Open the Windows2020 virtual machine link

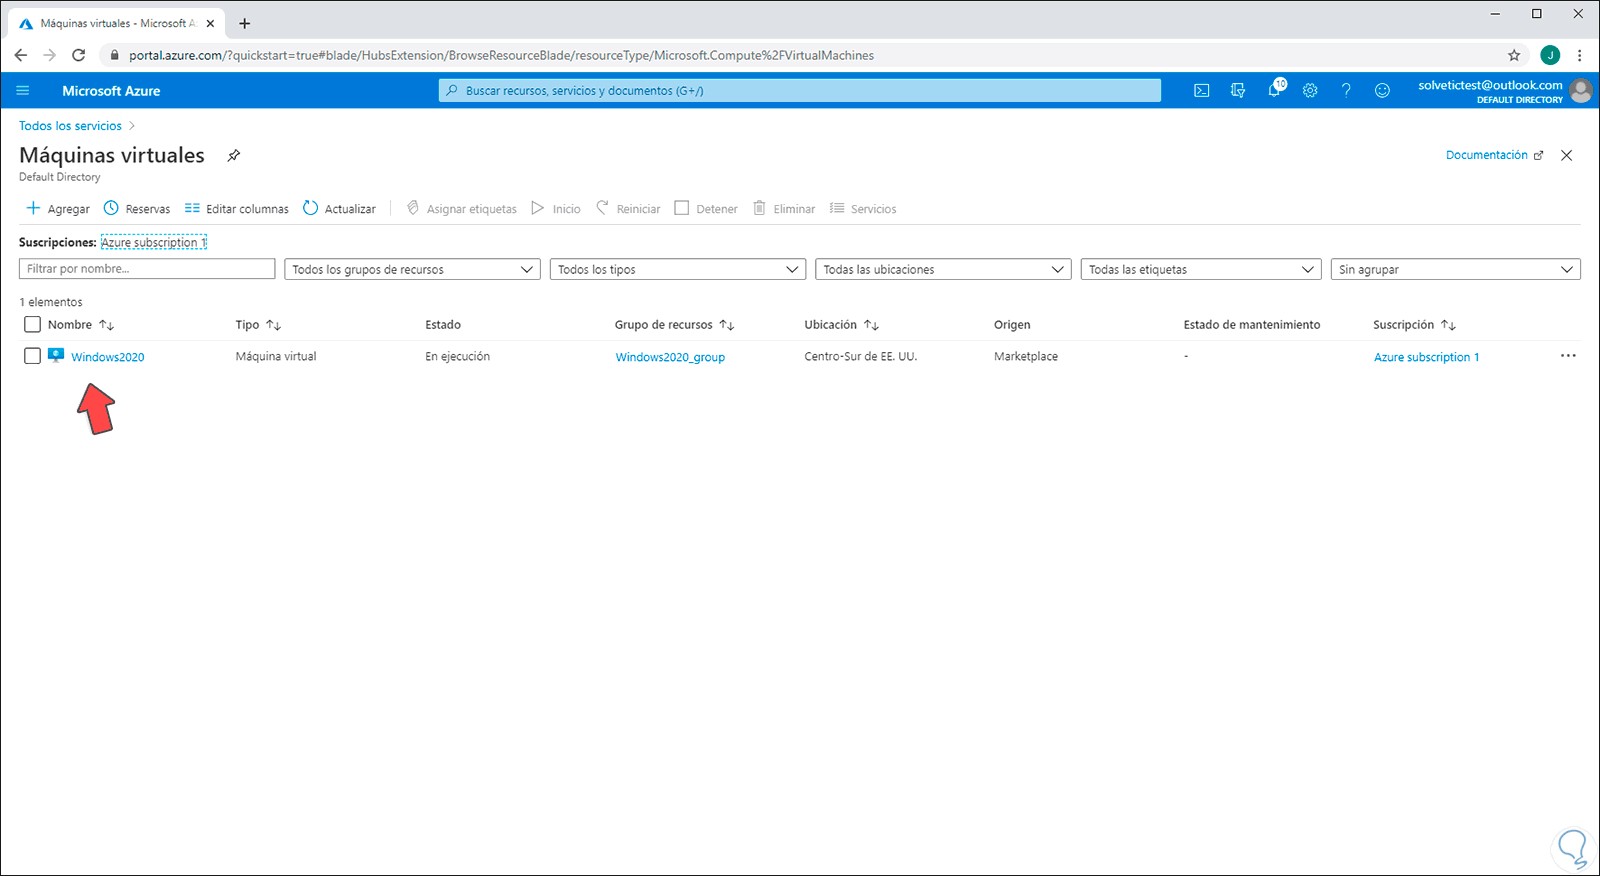click(108, 357)
